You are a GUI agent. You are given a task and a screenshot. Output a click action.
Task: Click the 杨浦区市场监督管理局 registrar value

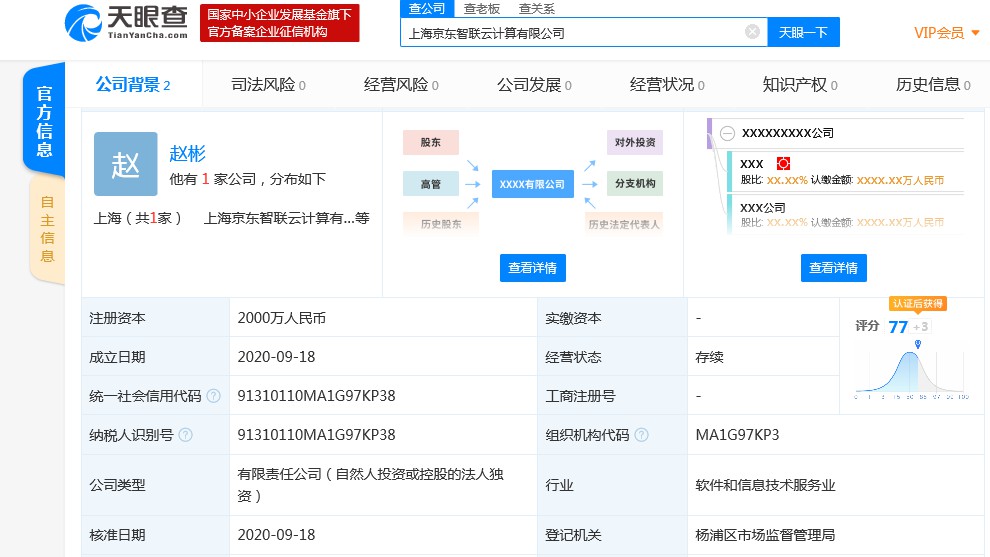click(x=765, y=536)
